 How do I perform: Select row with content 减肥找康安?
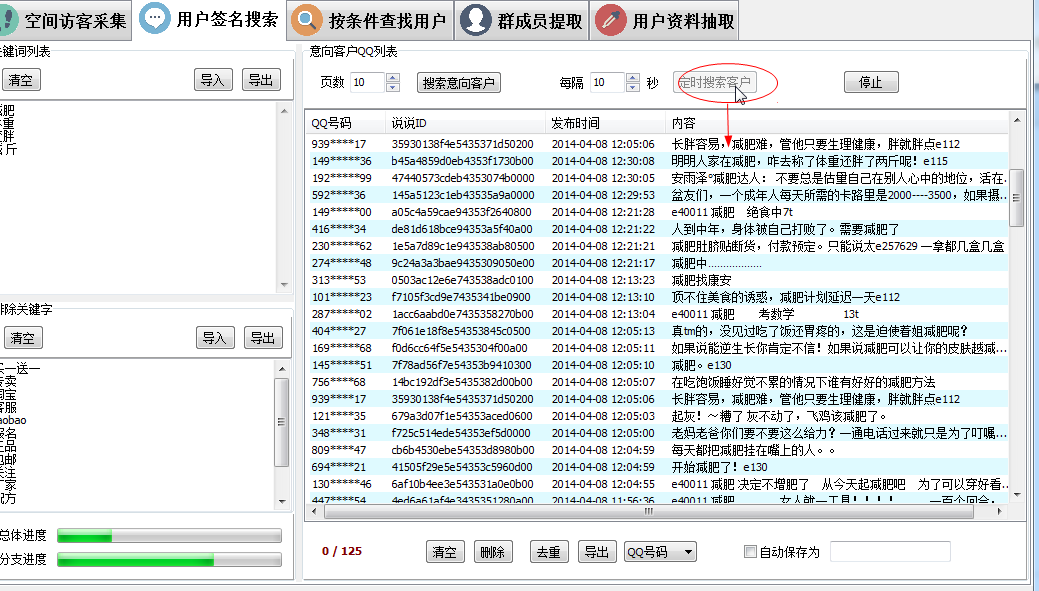tap(659, 280)
